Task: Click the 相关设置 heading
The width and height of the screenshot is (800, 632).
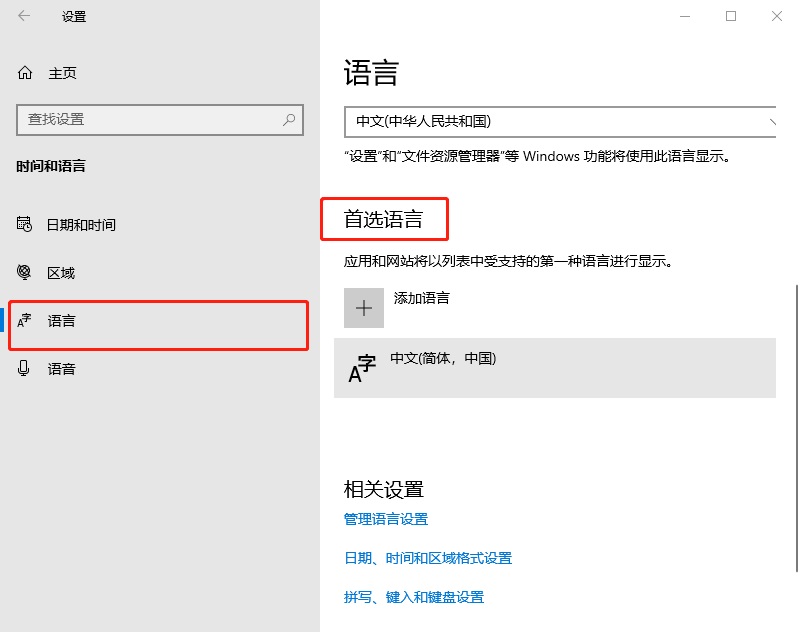Action: point(383,489)
